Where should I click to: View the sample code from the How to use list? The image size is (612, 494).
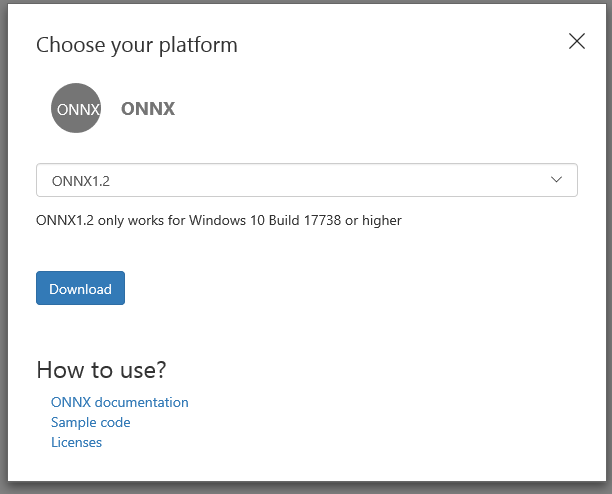[91, 423]
